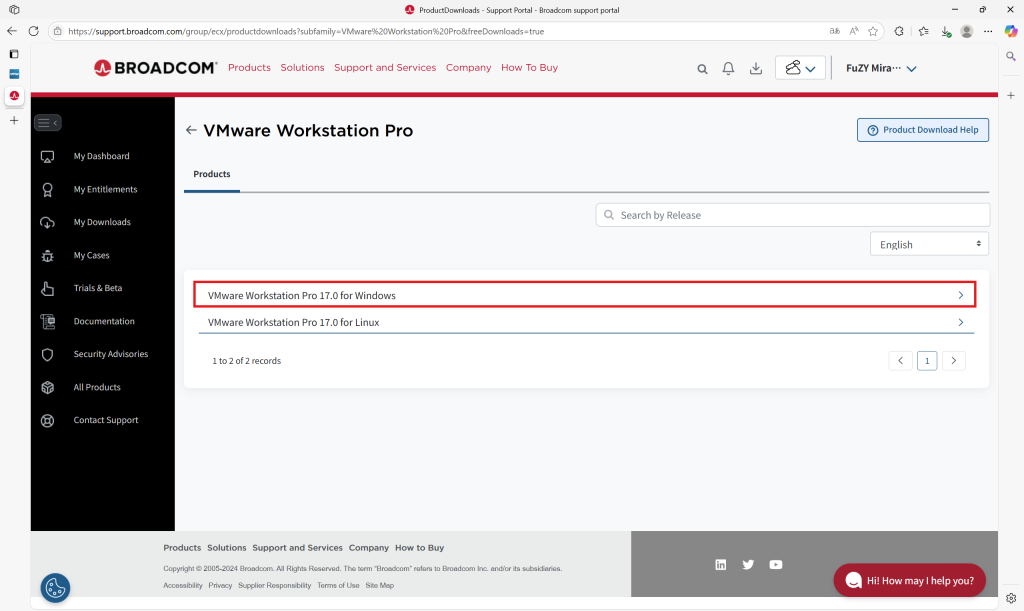The height and width of the screenshot is (611, 1024).
Task: Go to My Downloads in sidebar
Action: pos(102,222)
